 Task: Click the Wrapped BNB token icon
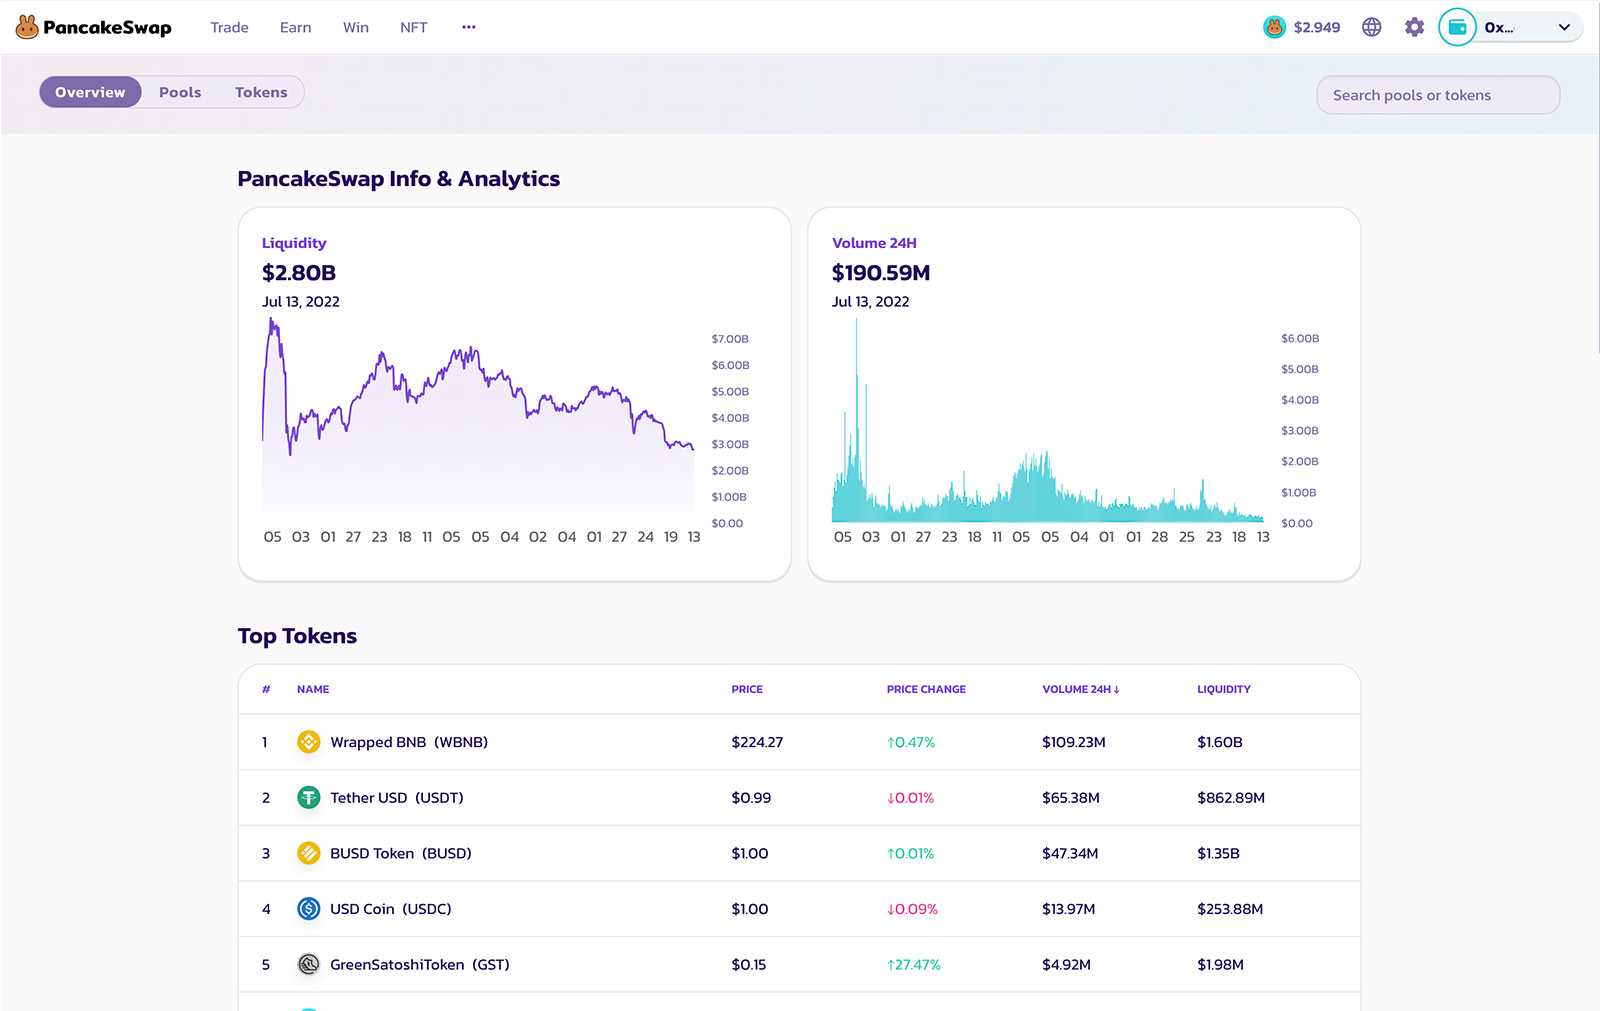tap(309, 742)
